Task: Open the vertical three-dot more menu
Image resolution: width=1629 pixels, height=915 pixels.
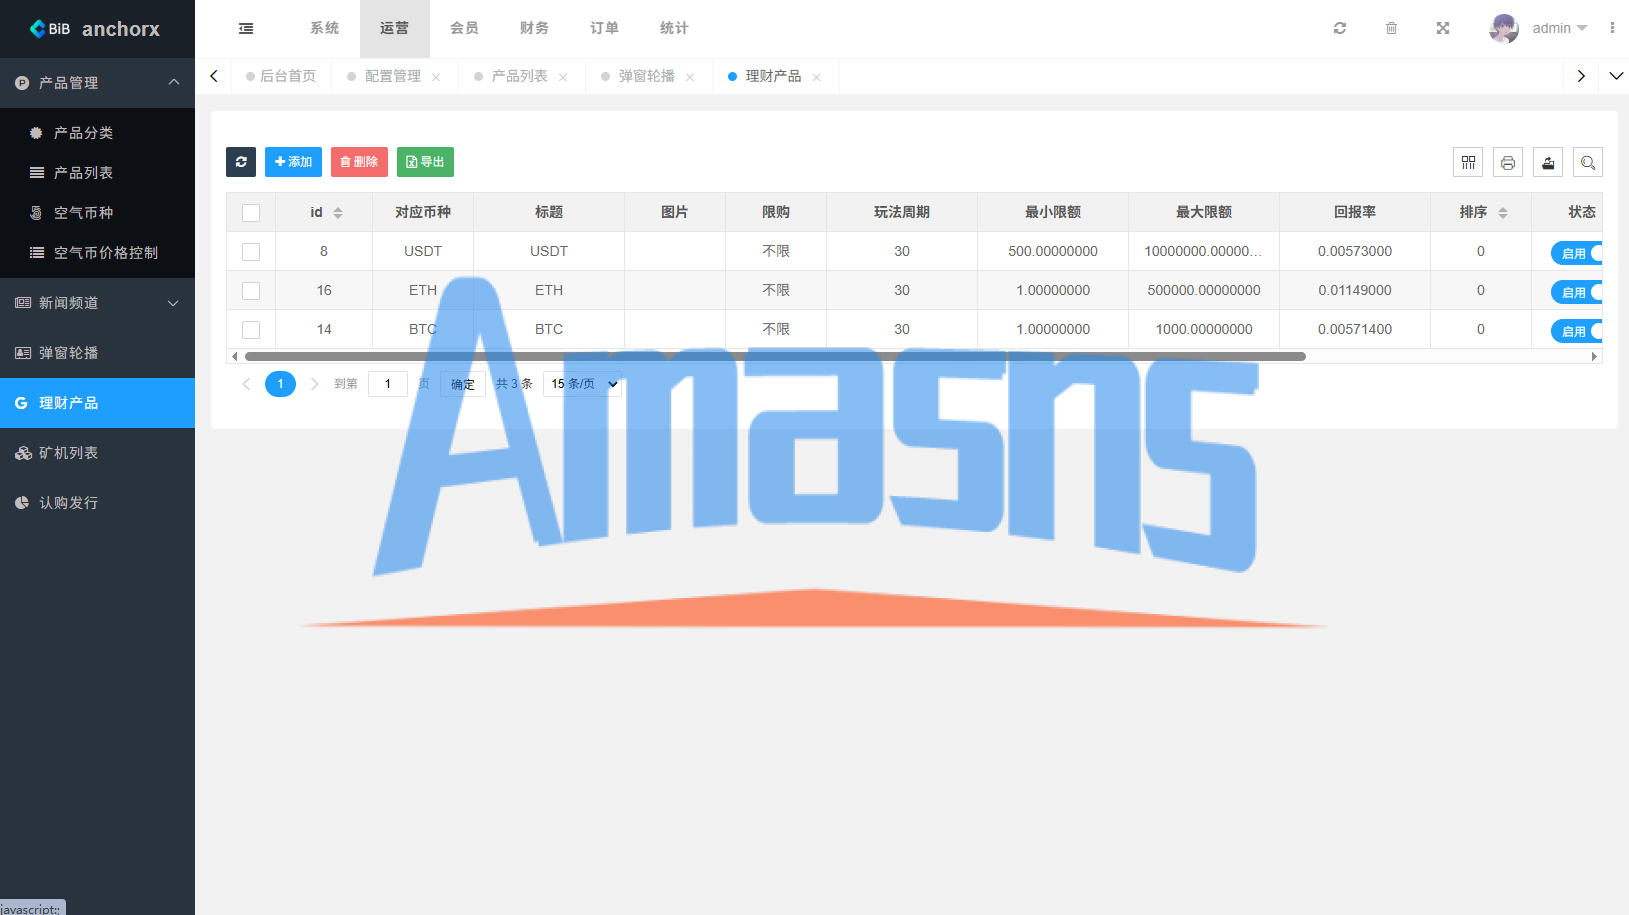Action: tap(1612, 28)
